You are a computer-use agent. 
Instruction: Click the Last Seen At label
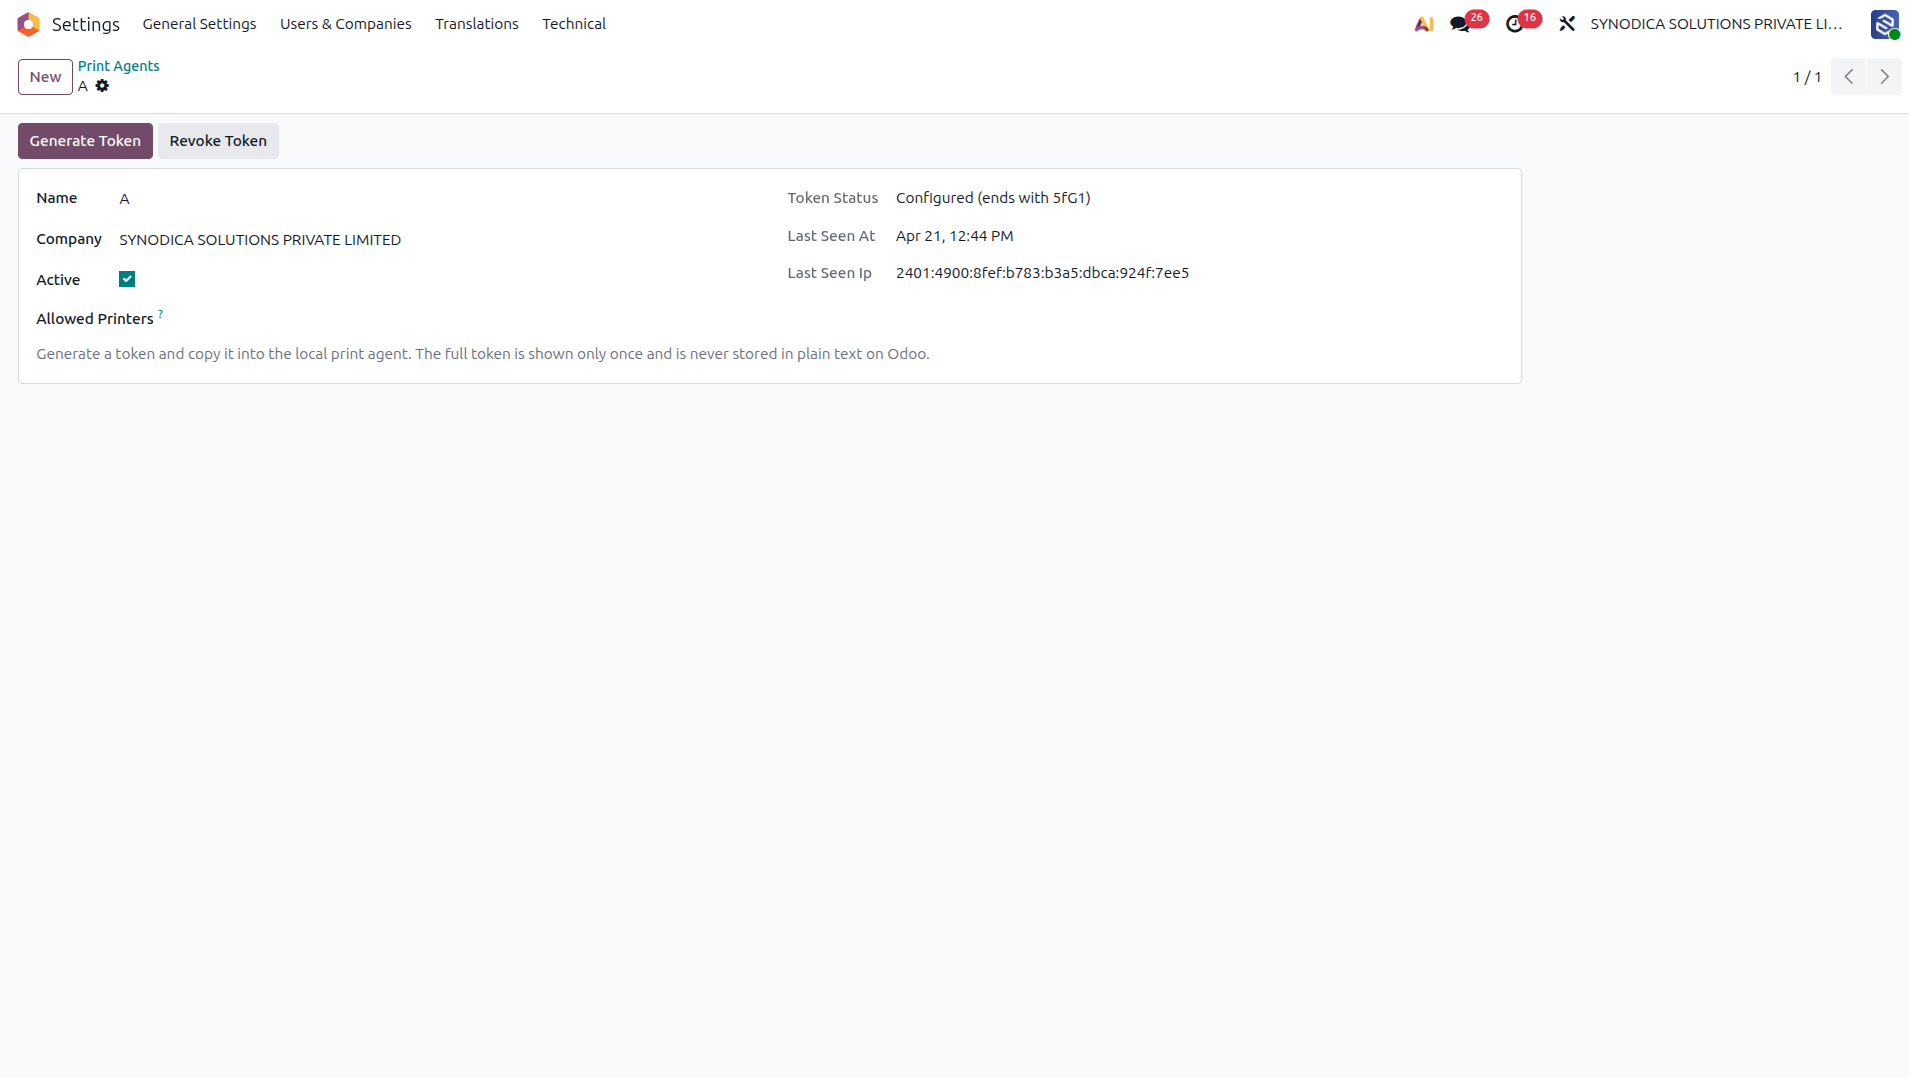(x=831, y=236)
